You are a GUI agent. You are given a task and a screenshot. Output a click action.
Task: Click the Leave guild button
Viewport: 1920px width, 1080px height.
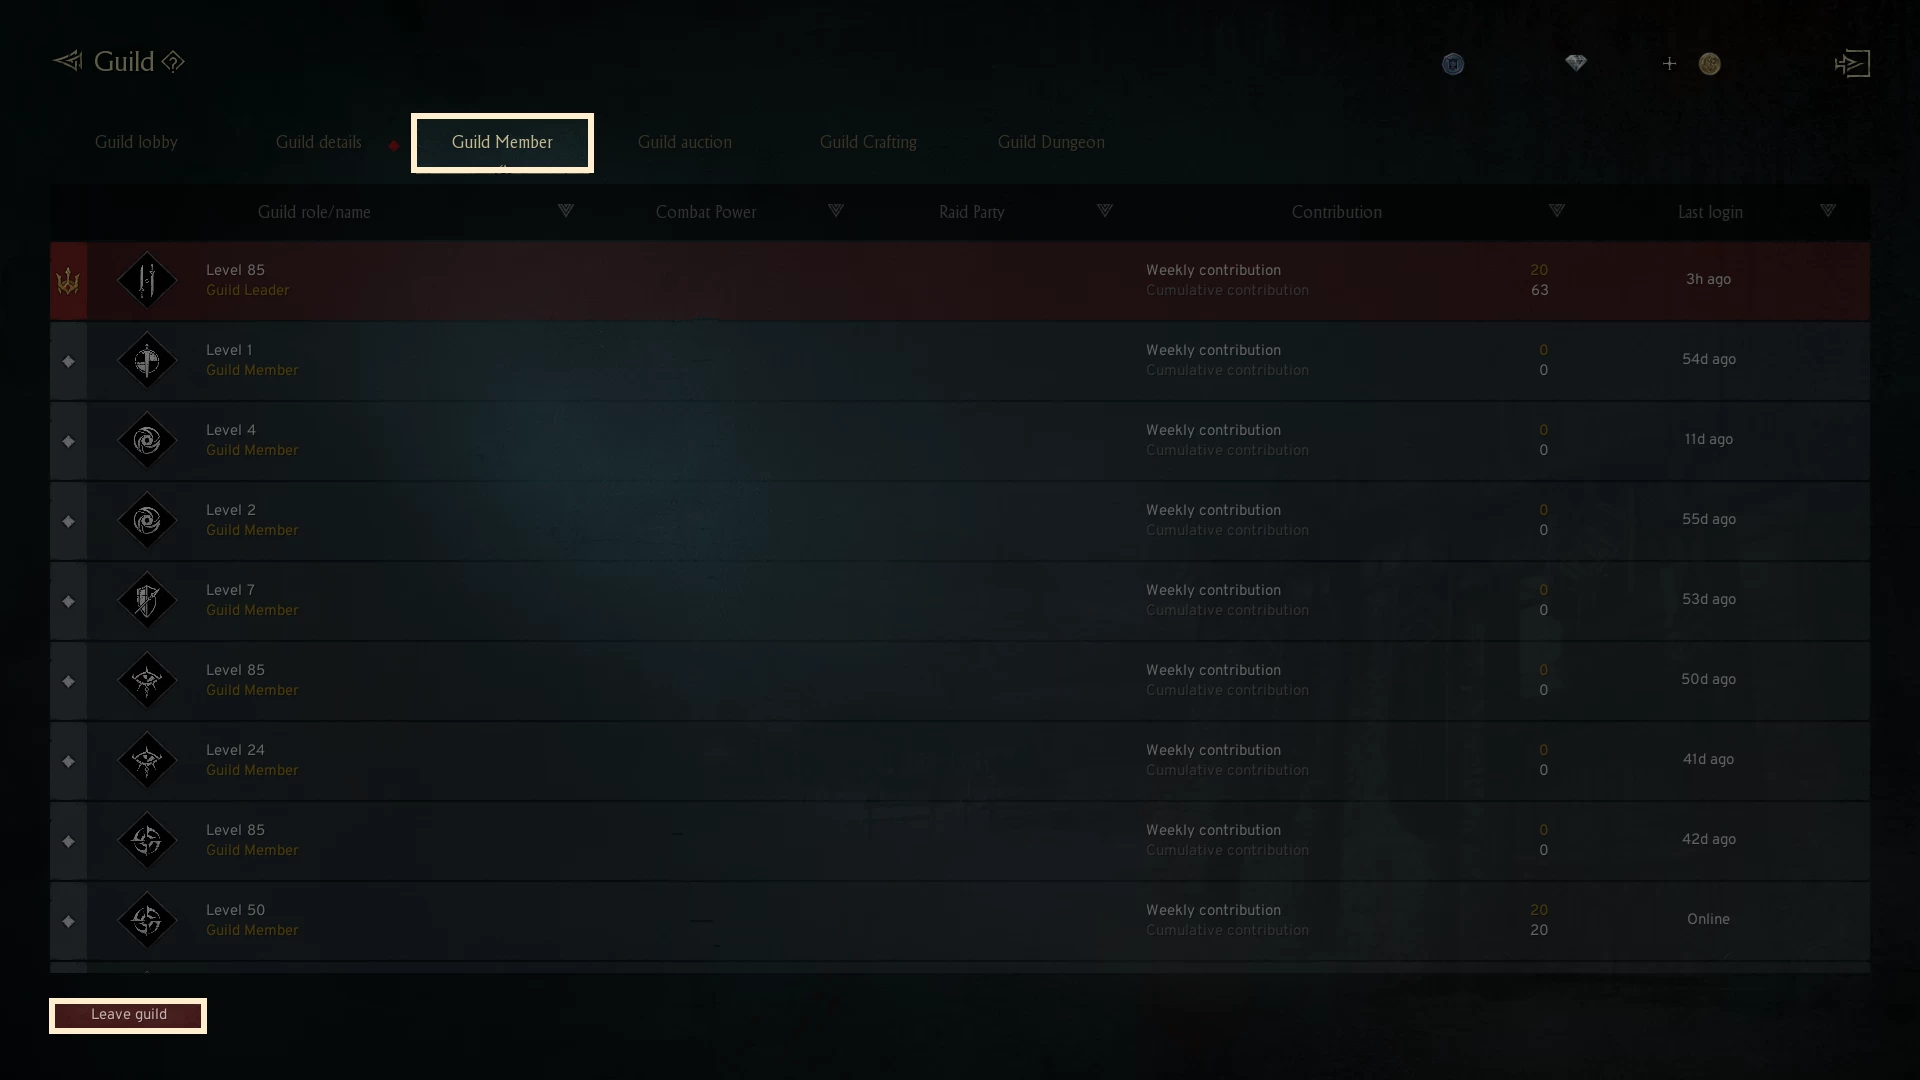click(128, 1015)
